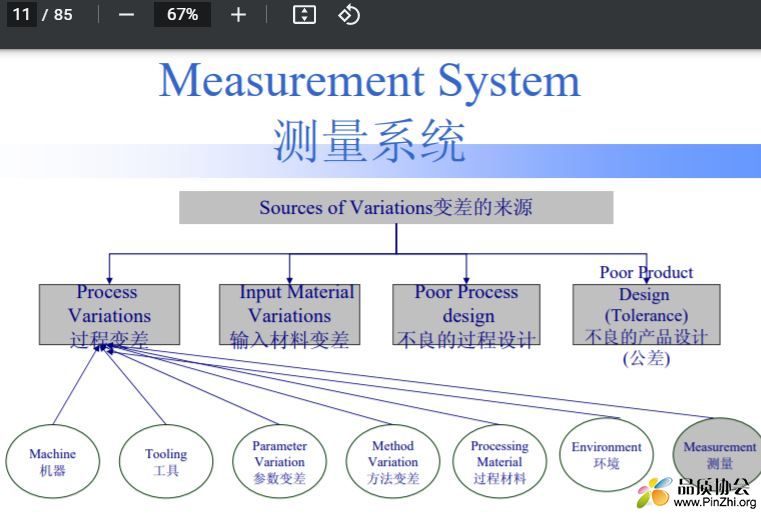Screen dimensions: 761x514
Task: Click the 'Environment 环境' oval
Action: (x=606, y=455)
